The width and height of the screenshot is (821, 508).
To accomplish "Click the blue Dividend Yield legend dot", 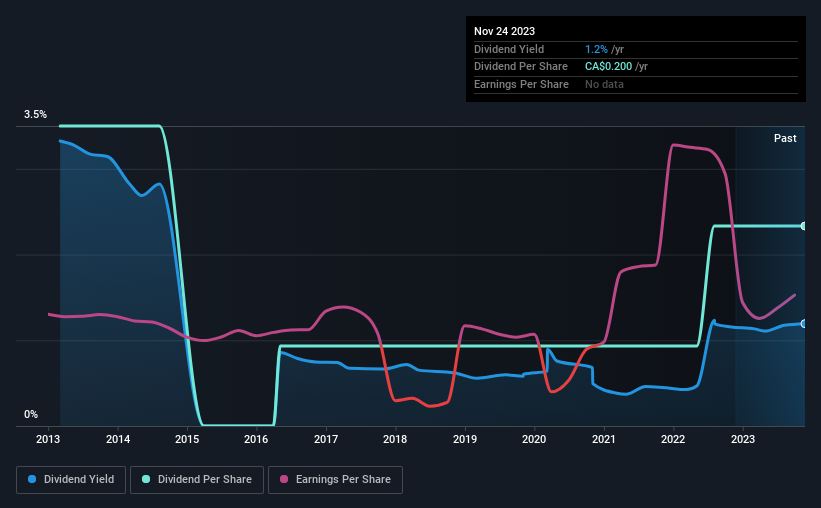I will [x=32, y=479].
